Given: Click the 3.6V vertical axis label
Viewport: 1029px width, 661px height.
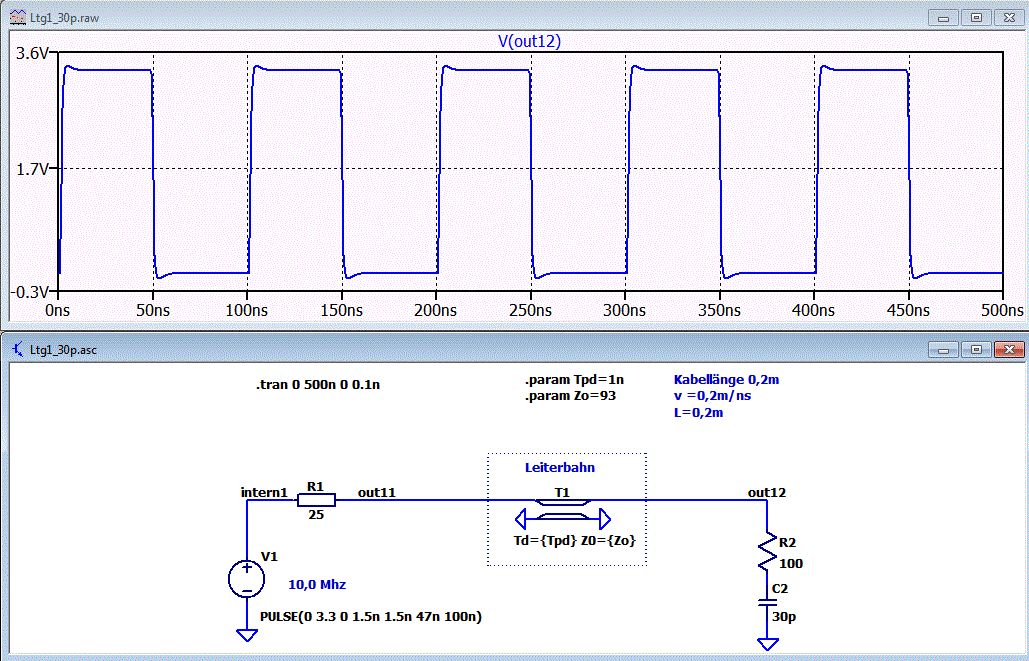Looking at the screenshot, I should 32,53.
